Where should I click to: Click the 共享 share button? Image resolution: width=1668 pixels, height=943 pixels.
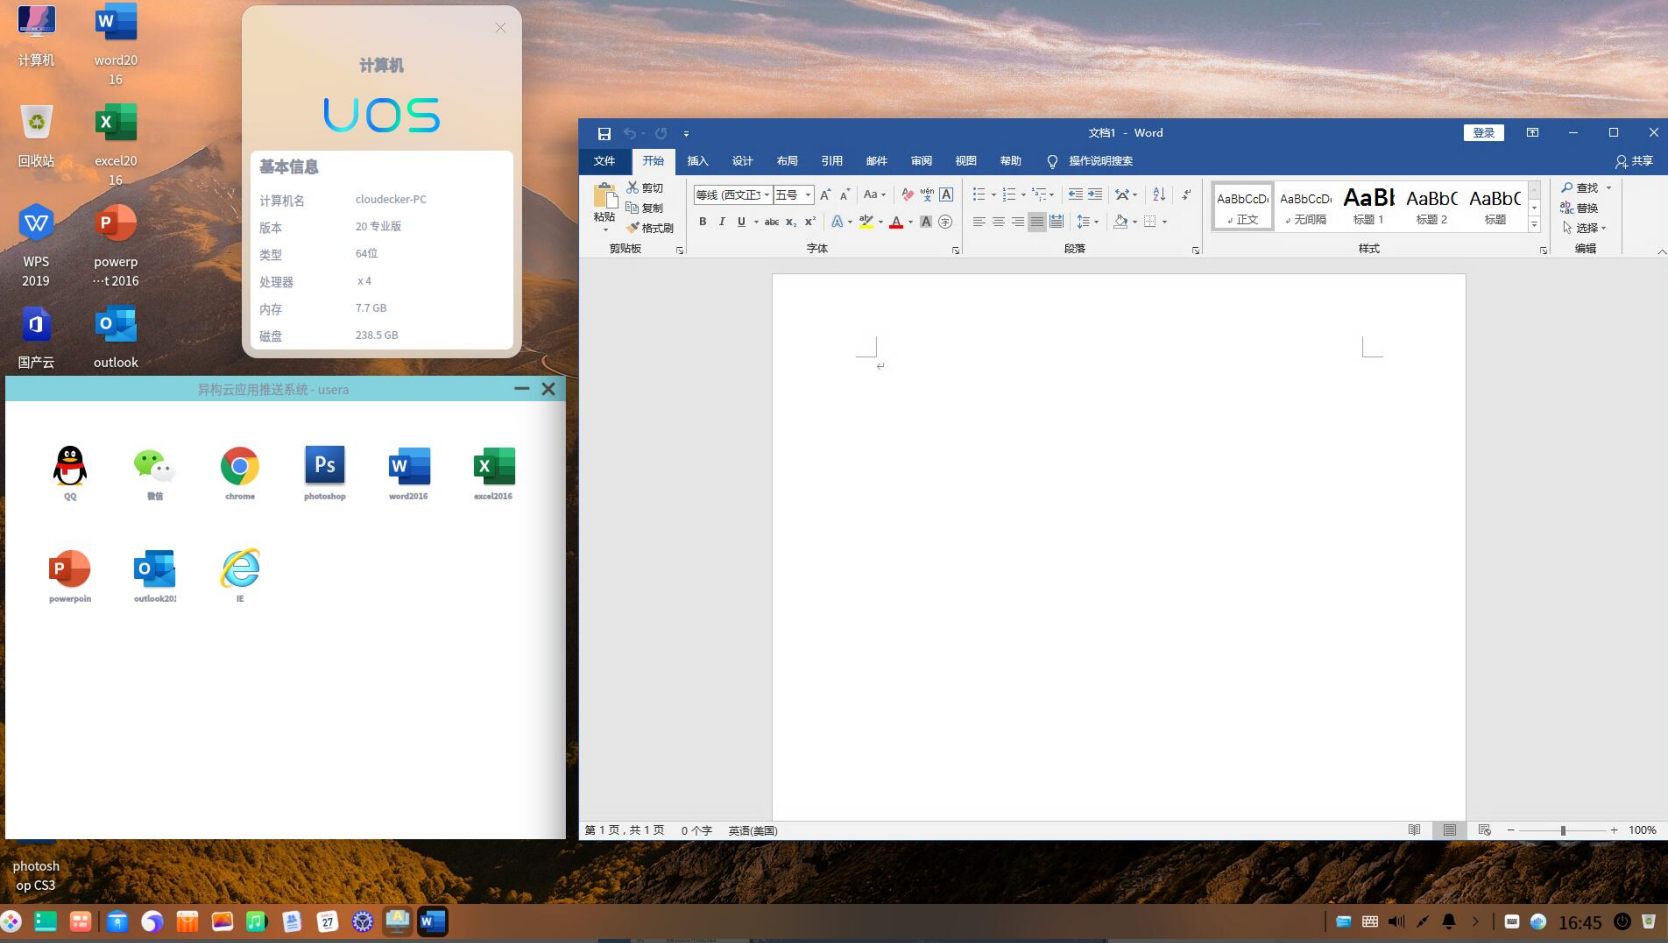1634,161
